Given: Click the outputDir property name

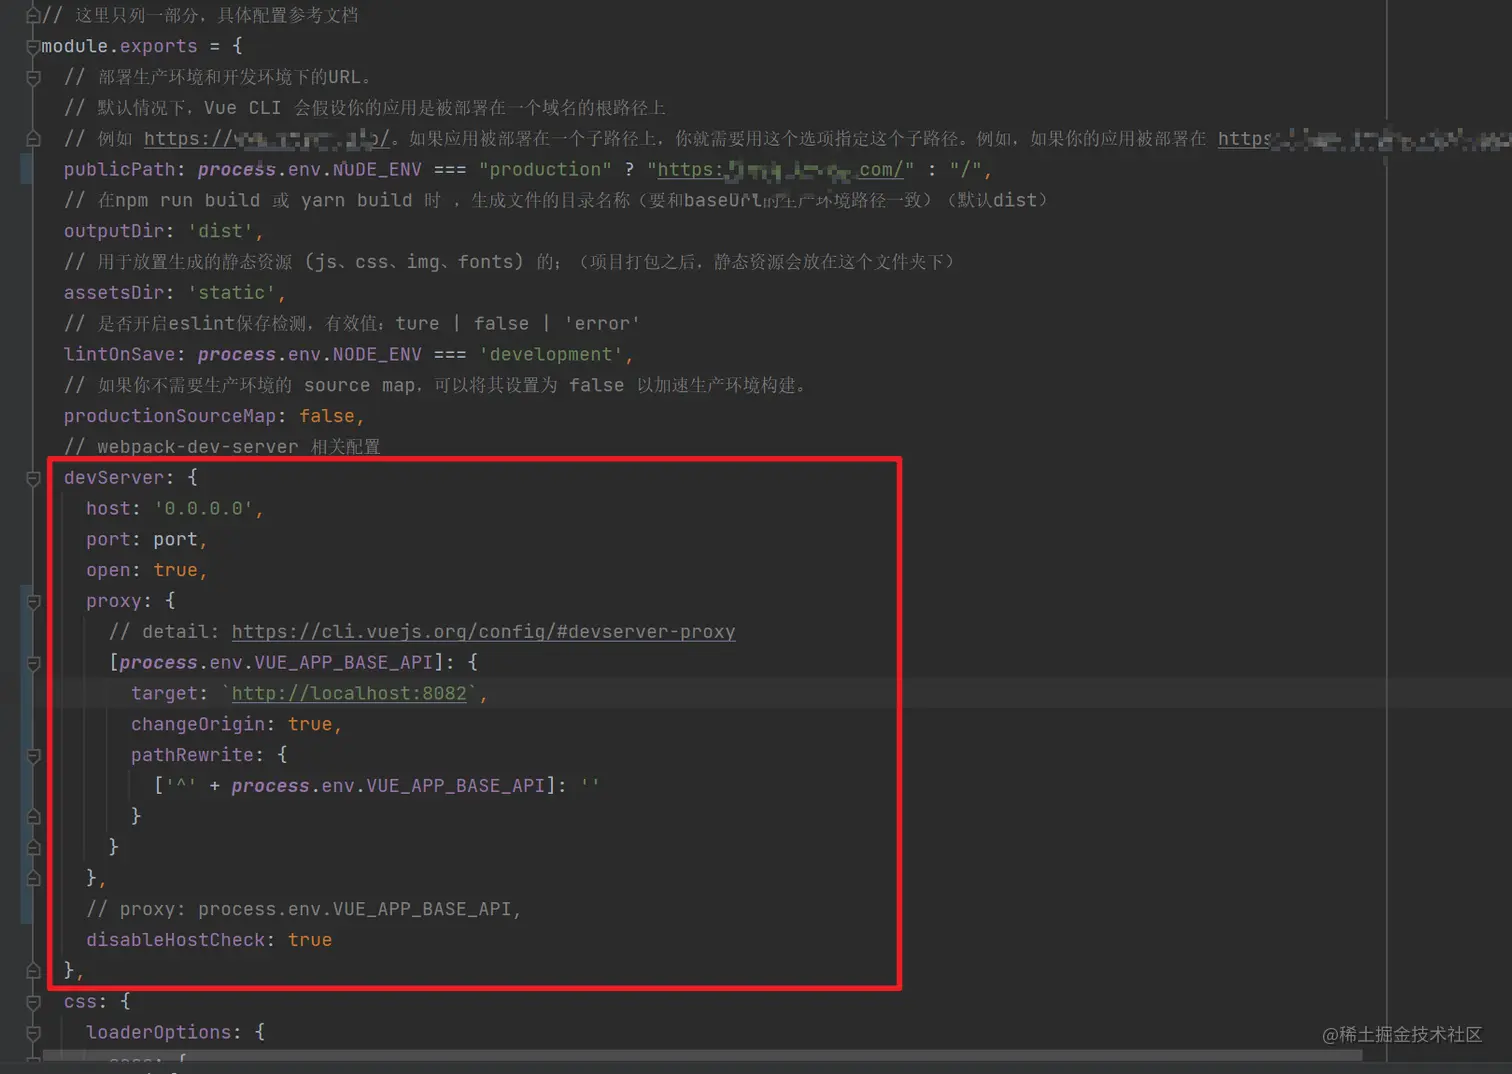Looking at the screenshot, I should tap(114, 231).
